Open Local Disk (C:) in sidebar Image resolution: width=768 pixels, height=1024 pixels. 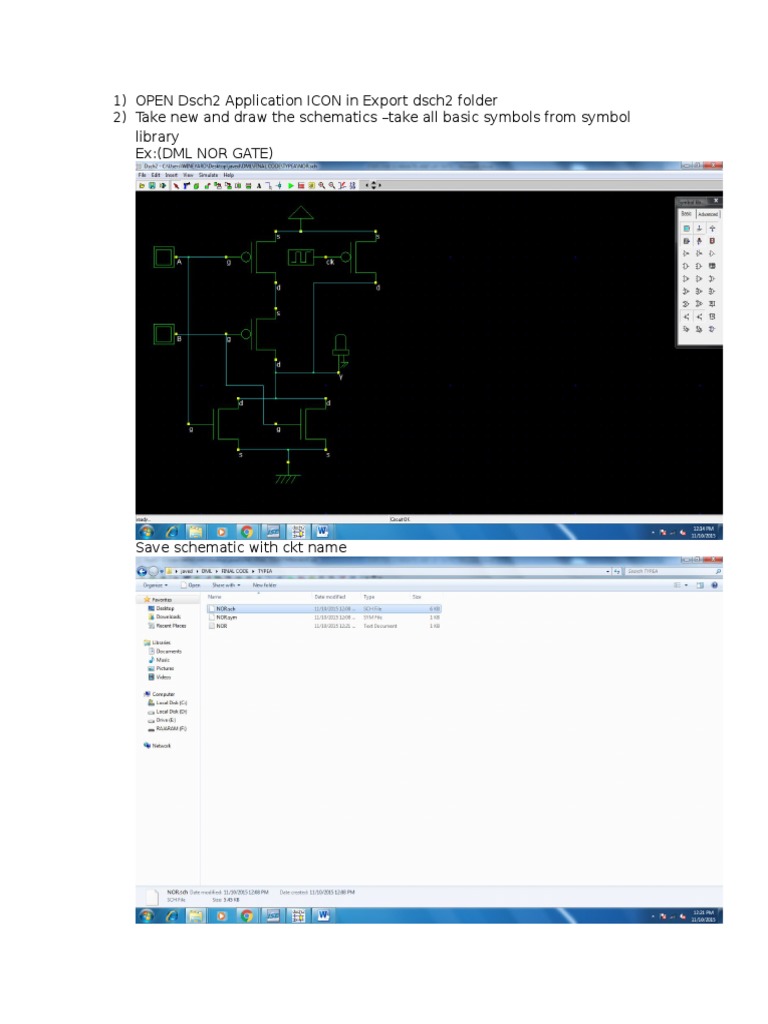tap(168, 703)
